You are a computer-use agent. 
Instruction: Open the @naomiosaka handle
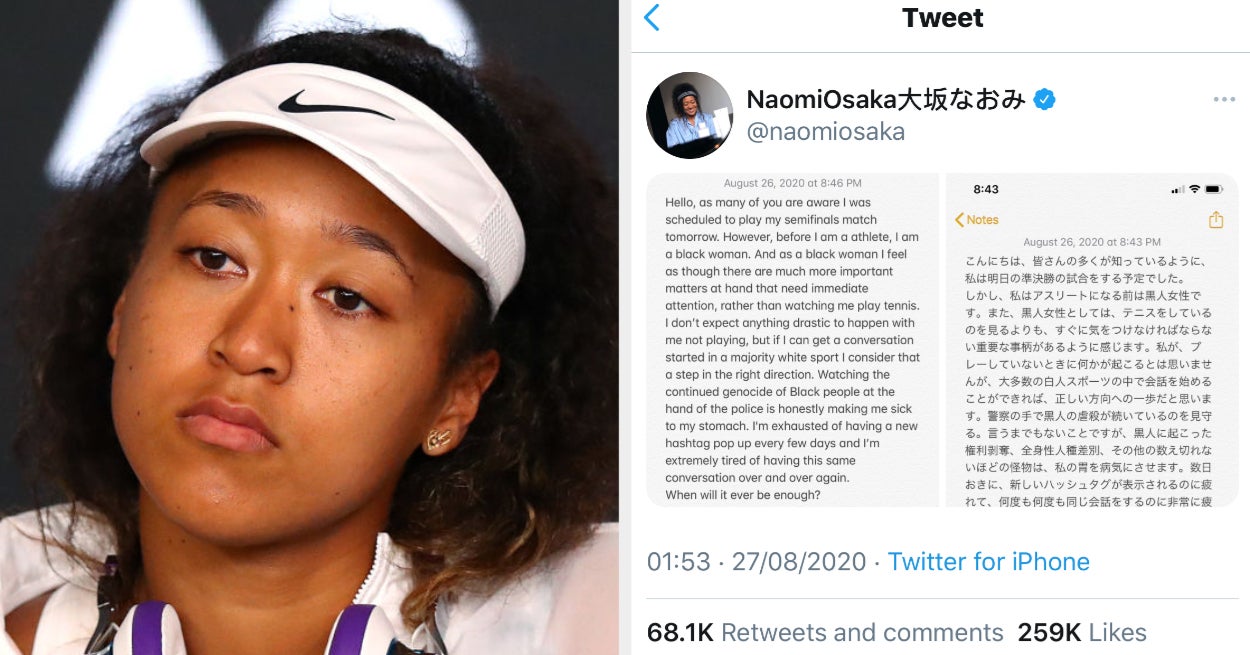point(826,132)
